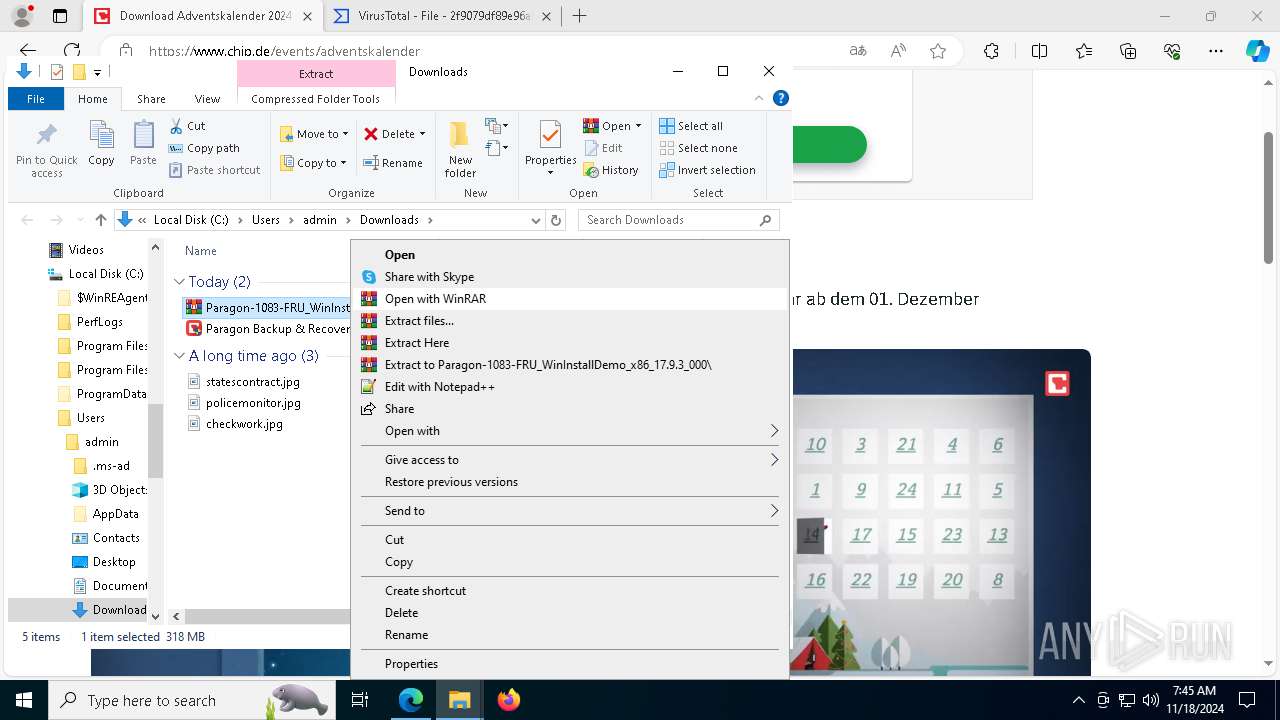1280x720 pixels.
Task: Open Edge Copilot icon
Action: (x=1257, y=51)
